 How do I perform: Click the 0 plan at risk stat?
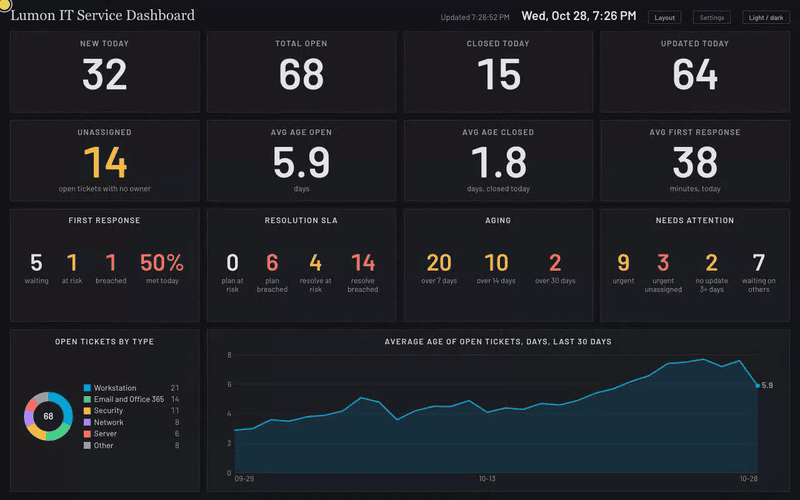click(232, 272)
